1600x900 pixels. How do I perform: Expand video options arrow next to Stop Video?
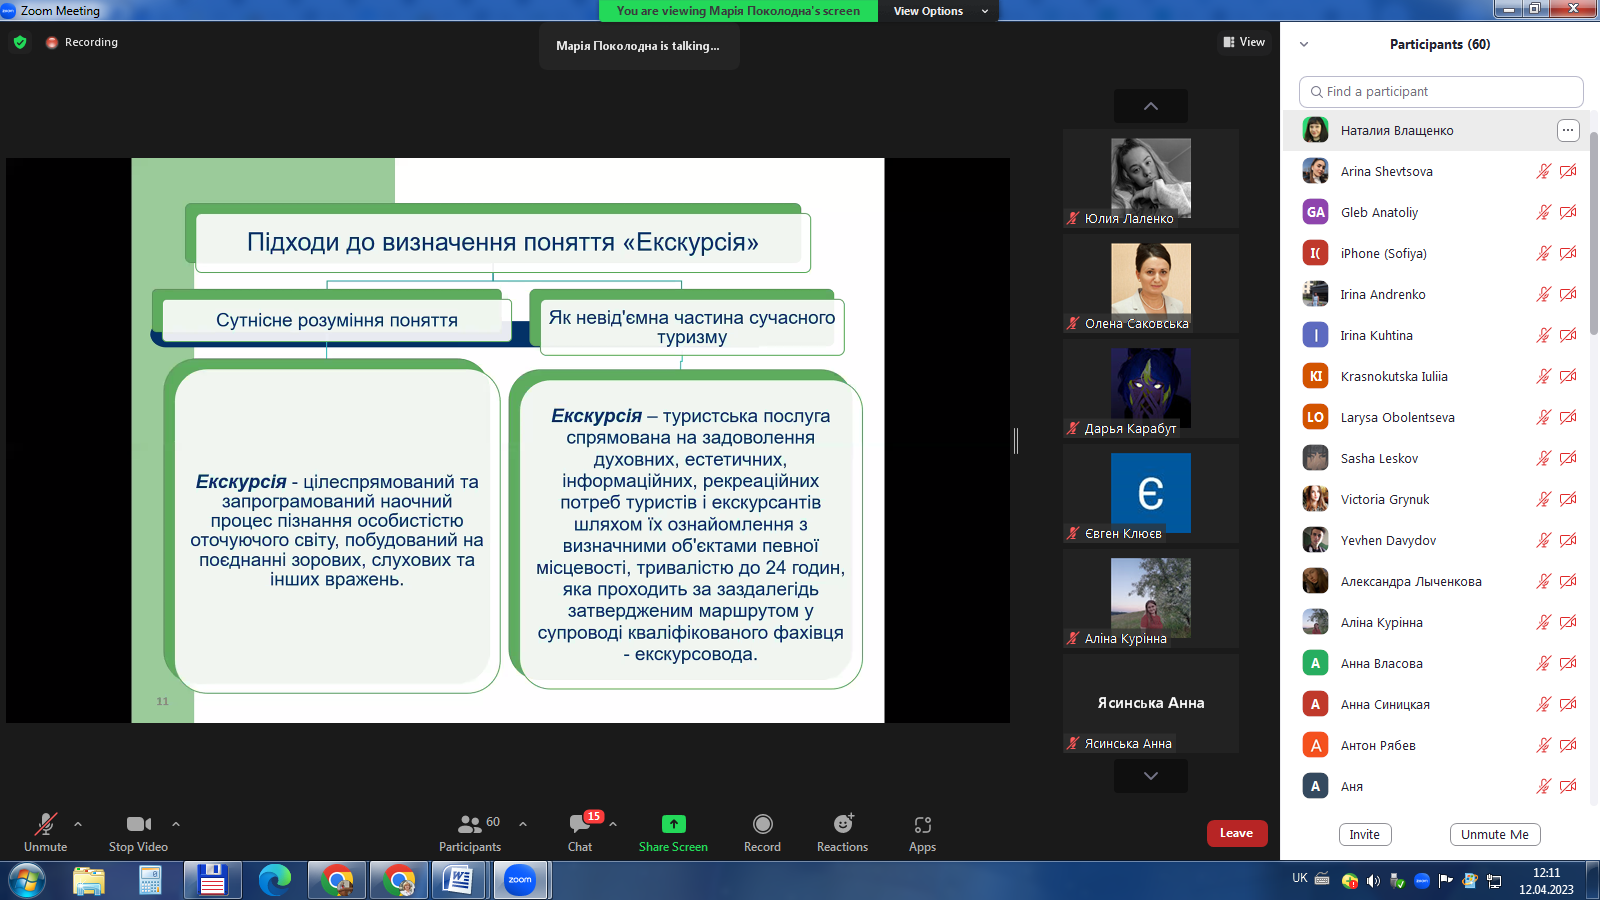point(176,824)
